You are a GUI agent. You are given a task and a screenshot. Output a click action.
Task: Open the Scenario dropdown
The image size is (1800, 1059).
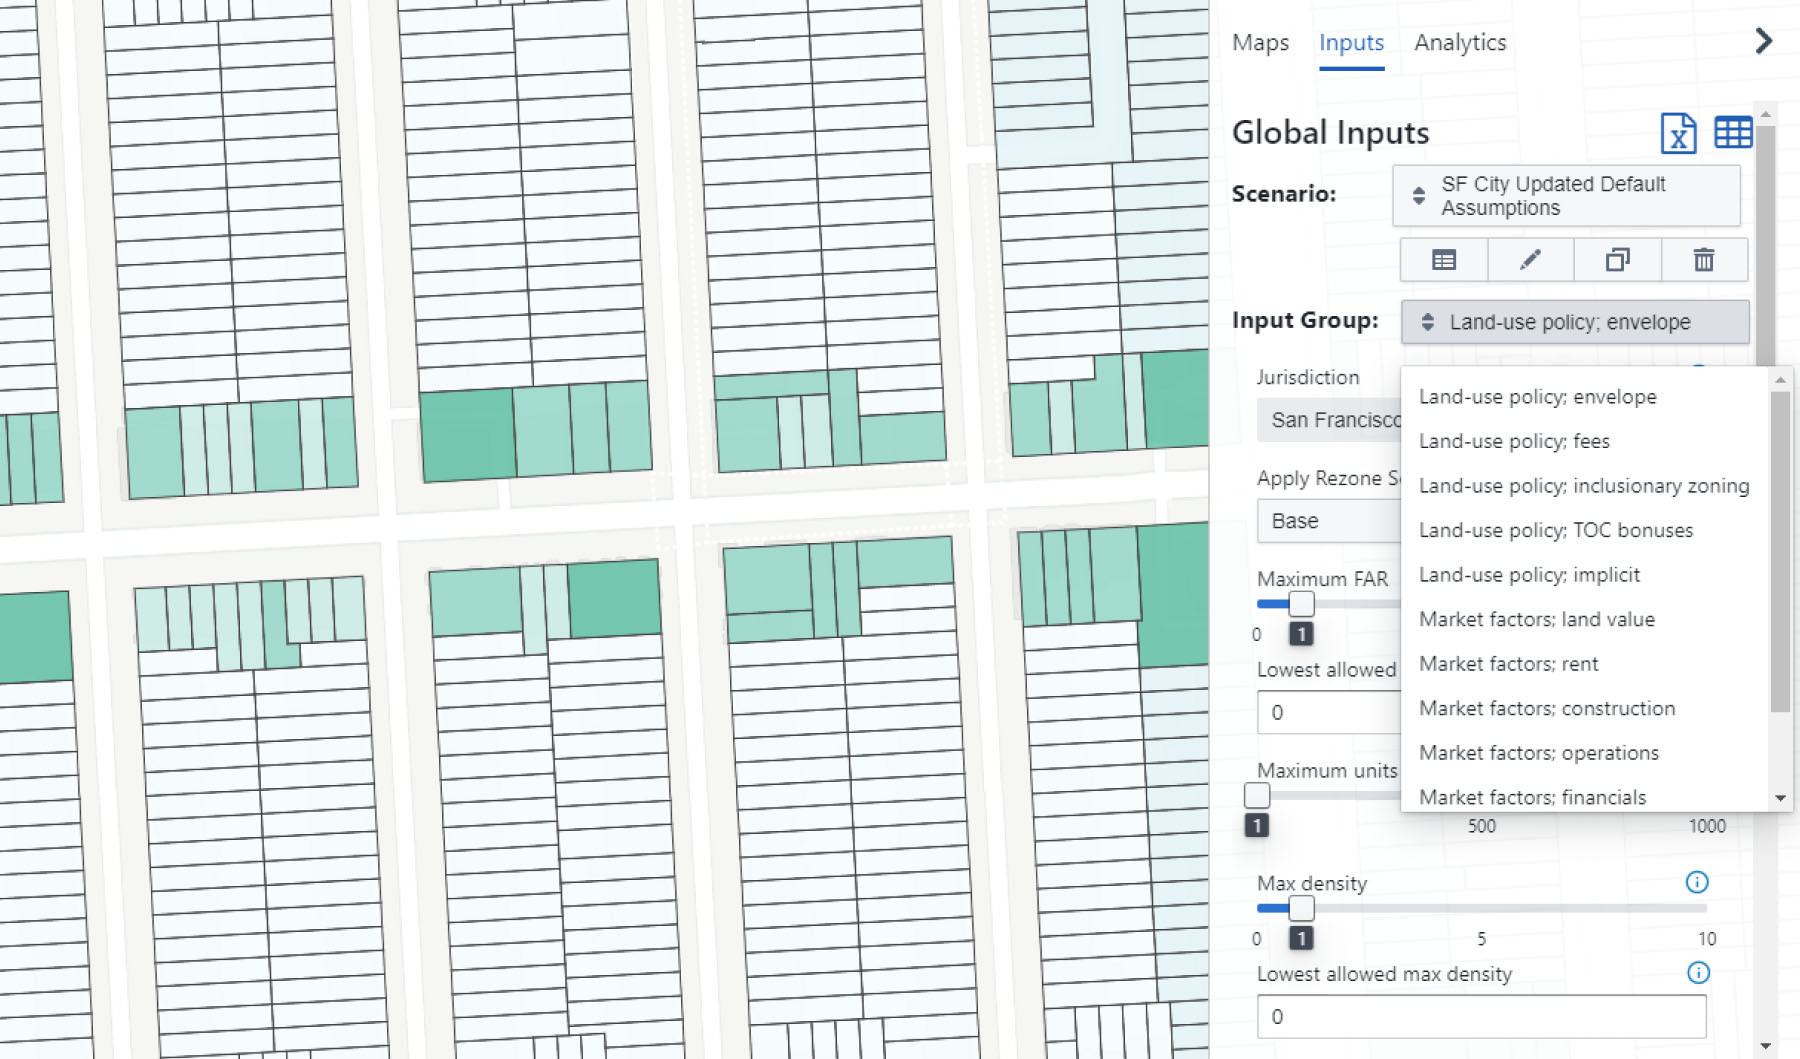point(1566,196)
